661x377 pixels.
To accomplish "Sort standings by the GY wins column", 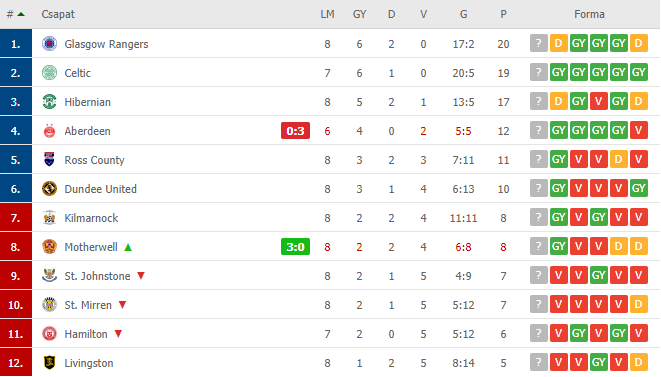I will (x=359, y=14).
